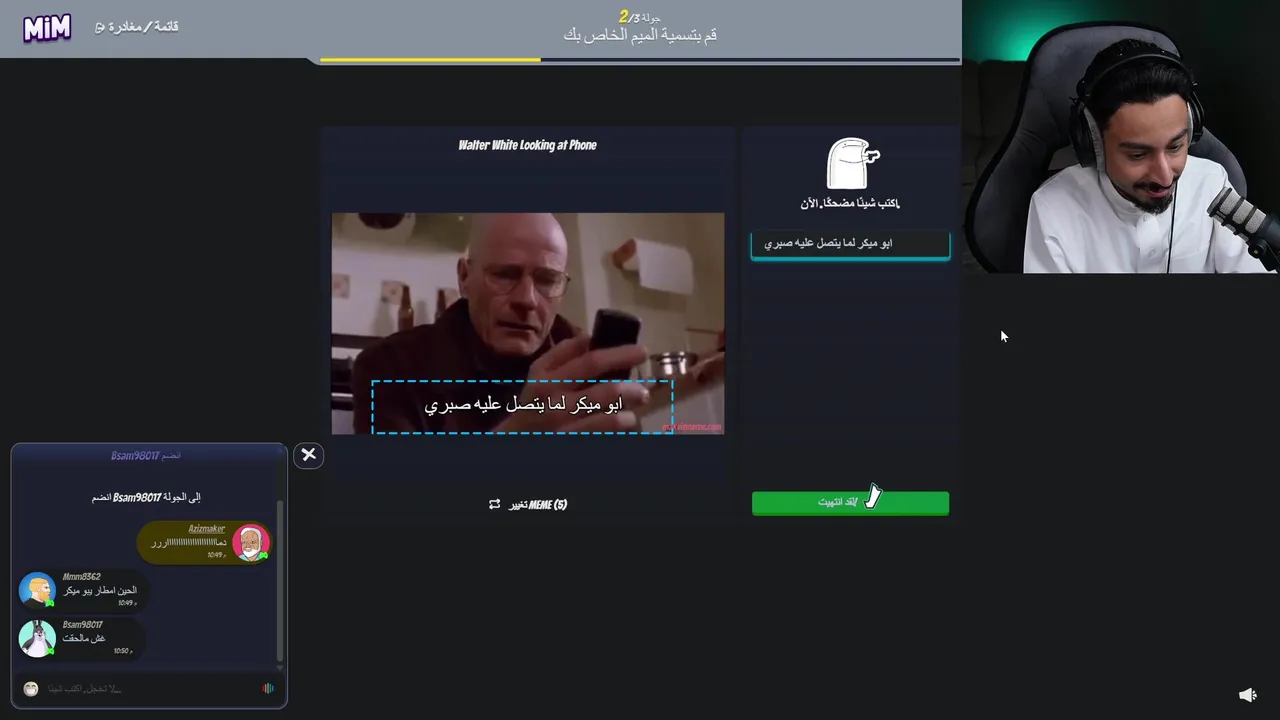Viewport: 1280px width, 720px height.
Task: Click the meme title Walter White Looking at Phone
Action: click(527, 145)
